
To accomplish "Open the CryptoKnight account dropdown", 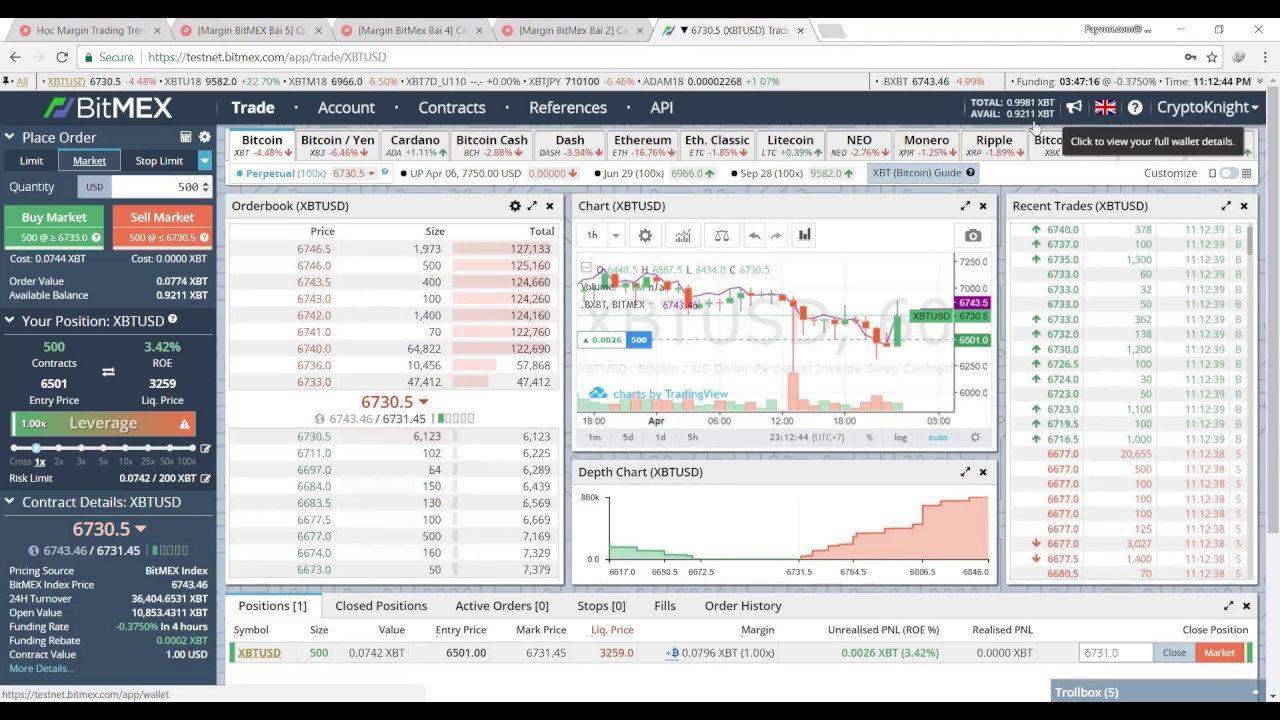I will (1207, 107).
